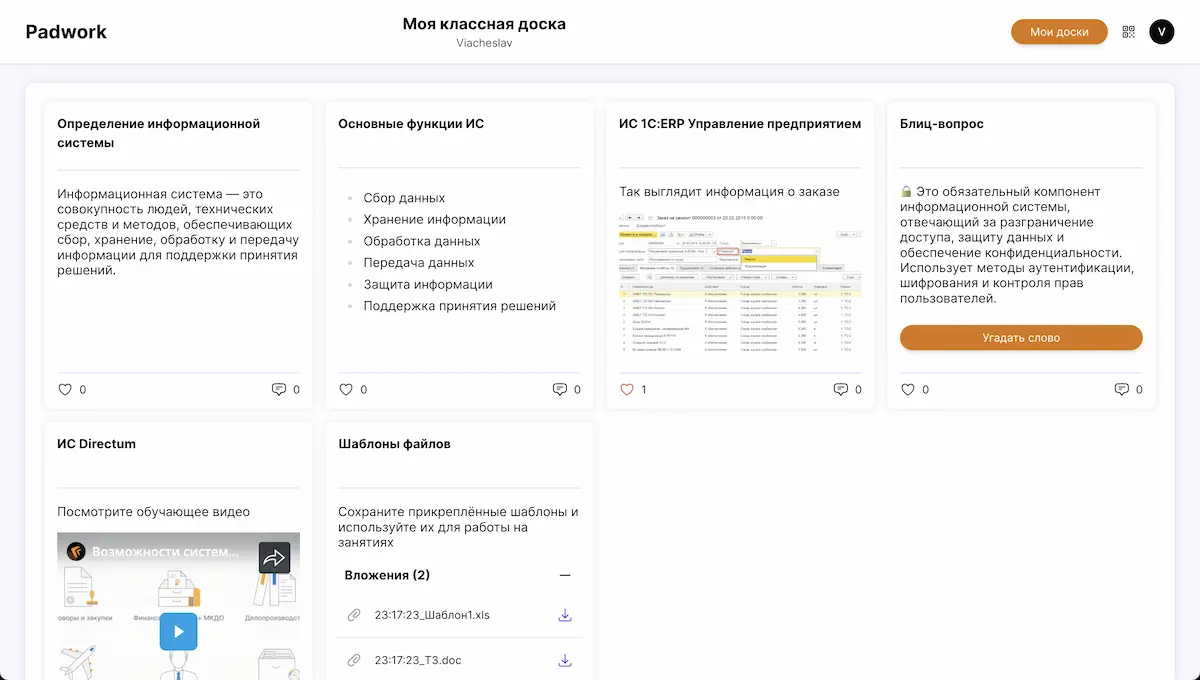Unlike the ИС 1C:ERP card
The width and height of the screenshot is (1200, 680).
coord(627,389)
